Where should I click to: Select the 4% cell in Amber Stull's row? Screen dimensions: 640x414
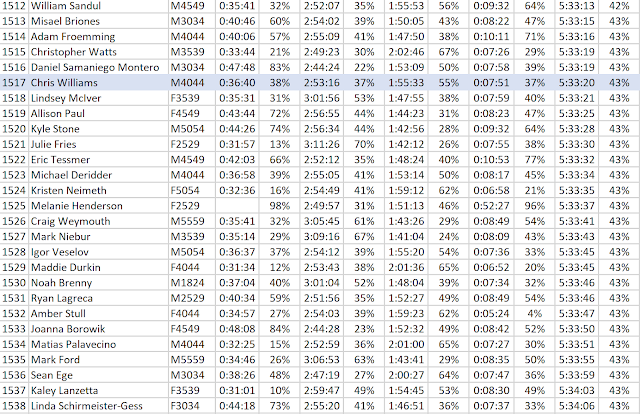[x=534, y=314]
